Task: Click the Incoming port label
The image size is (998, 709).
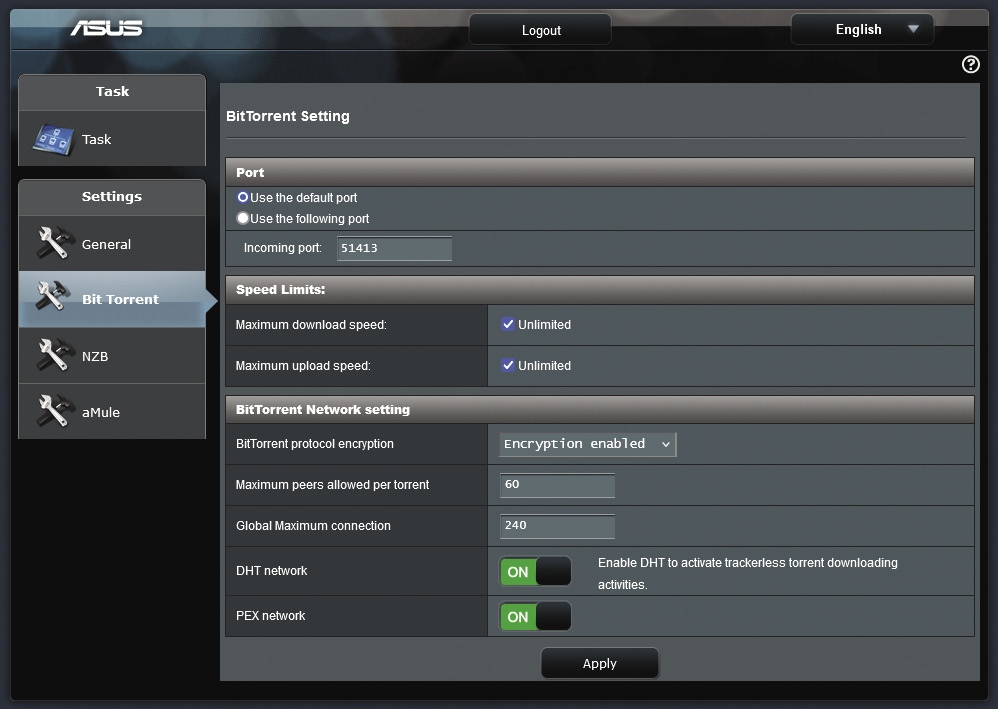Action: coord(283,248)
